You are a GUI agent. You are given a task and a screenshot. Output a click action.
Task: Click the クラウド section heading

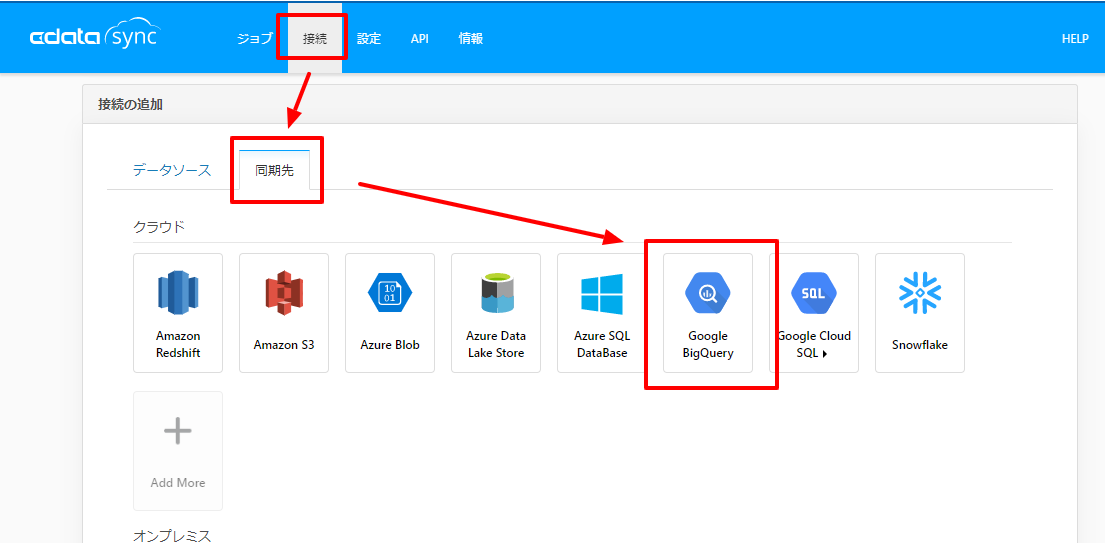point(159,226)
